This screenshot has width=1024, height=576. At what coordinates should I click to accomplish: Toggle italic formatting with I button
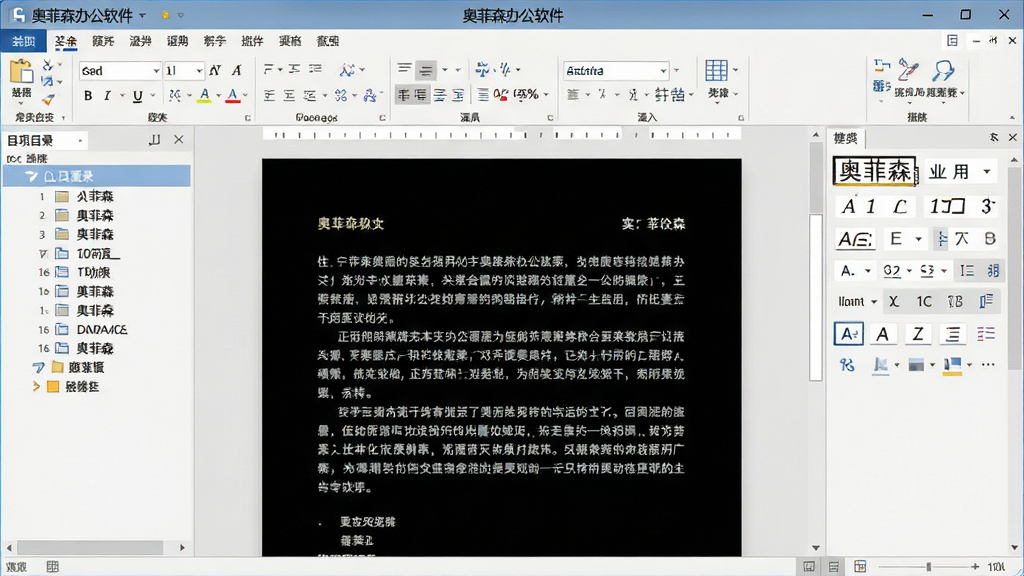[x=107, y=96]
